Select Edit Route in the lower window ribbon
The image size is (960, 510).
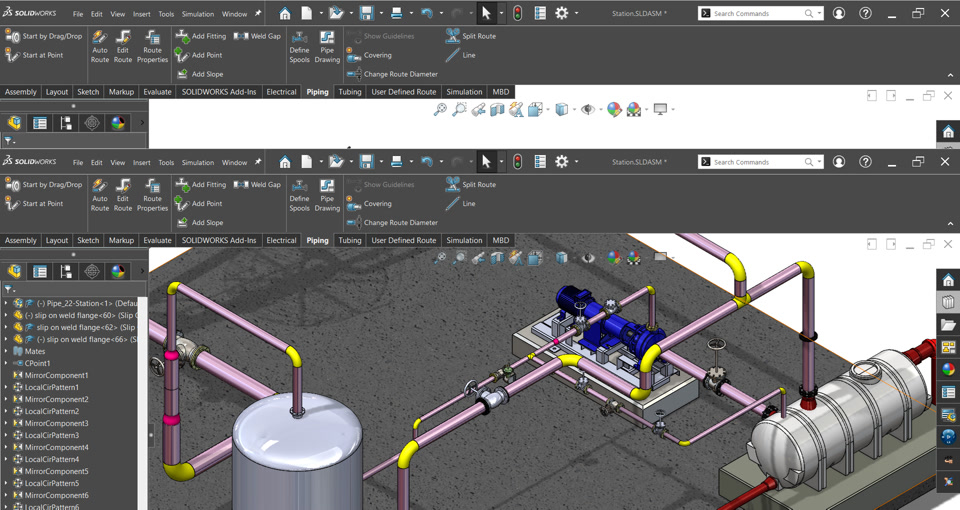(x=123, y=195)
